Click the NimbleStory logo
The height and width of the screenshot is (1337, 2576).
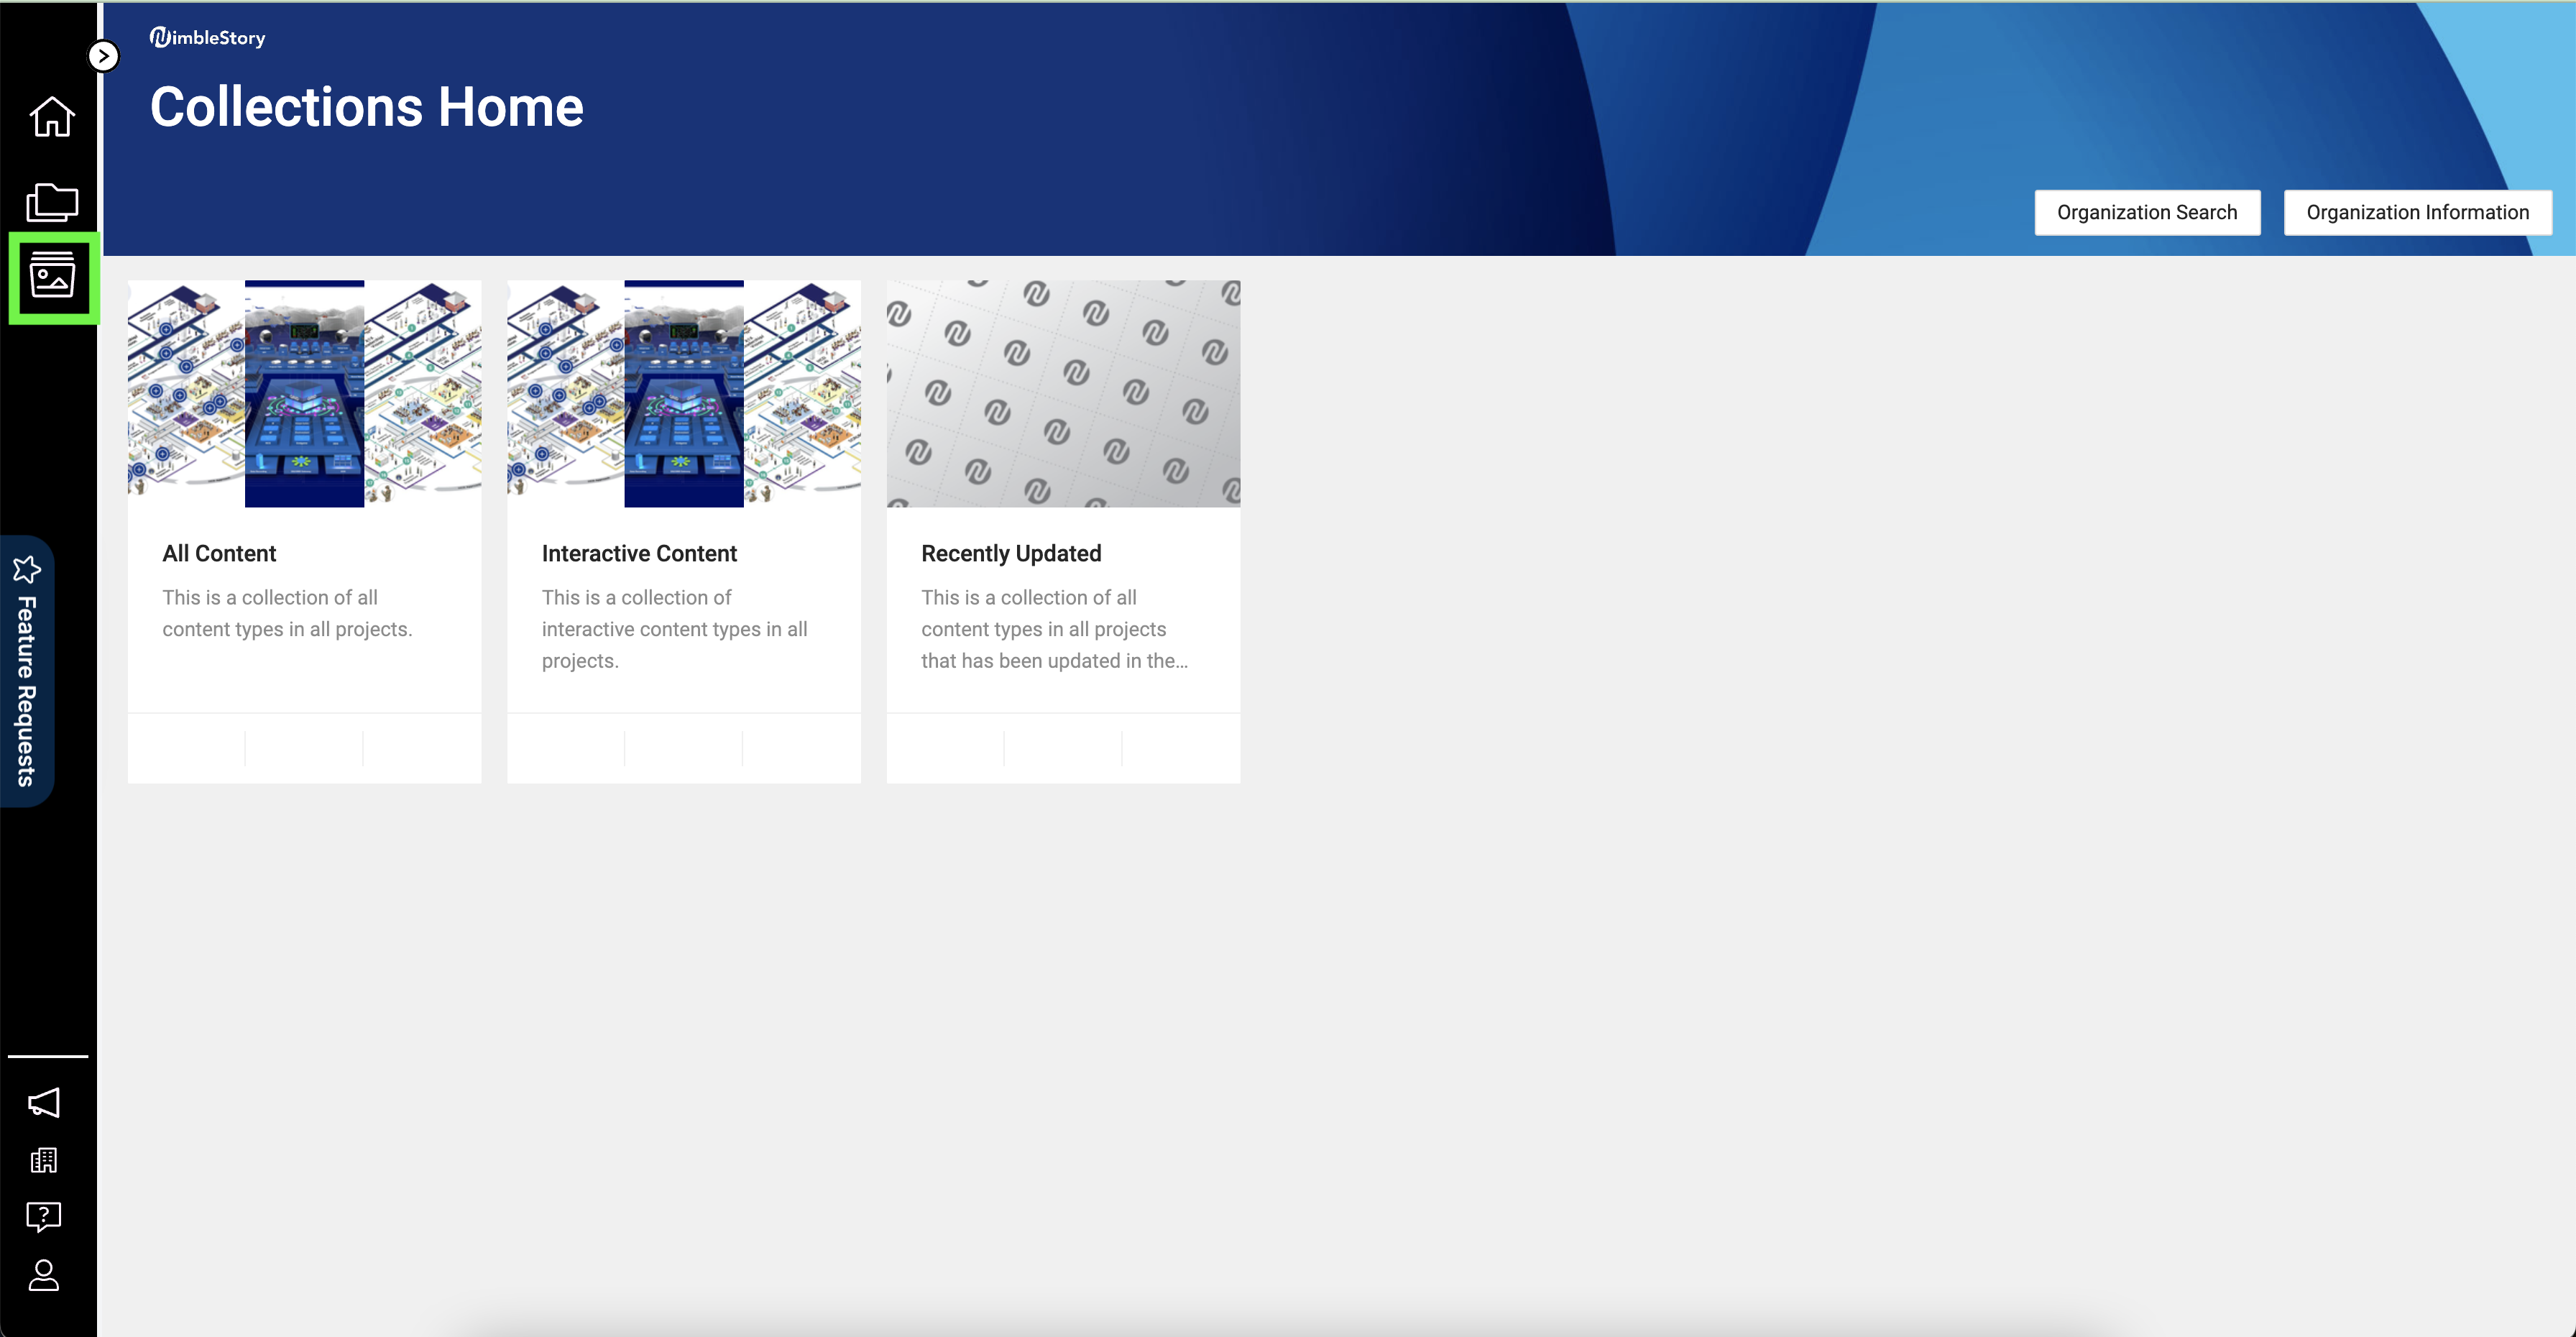click(x=208, y=38)
